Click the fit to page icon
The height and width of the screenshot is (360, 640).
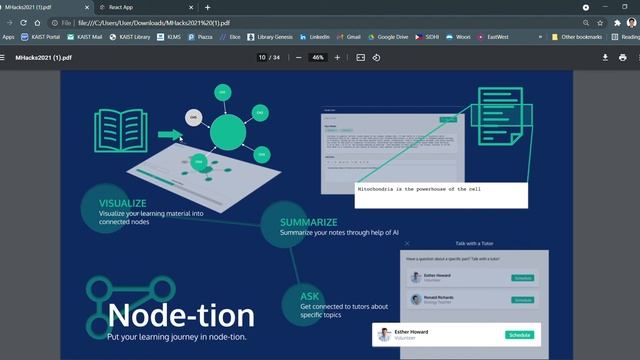360,58
